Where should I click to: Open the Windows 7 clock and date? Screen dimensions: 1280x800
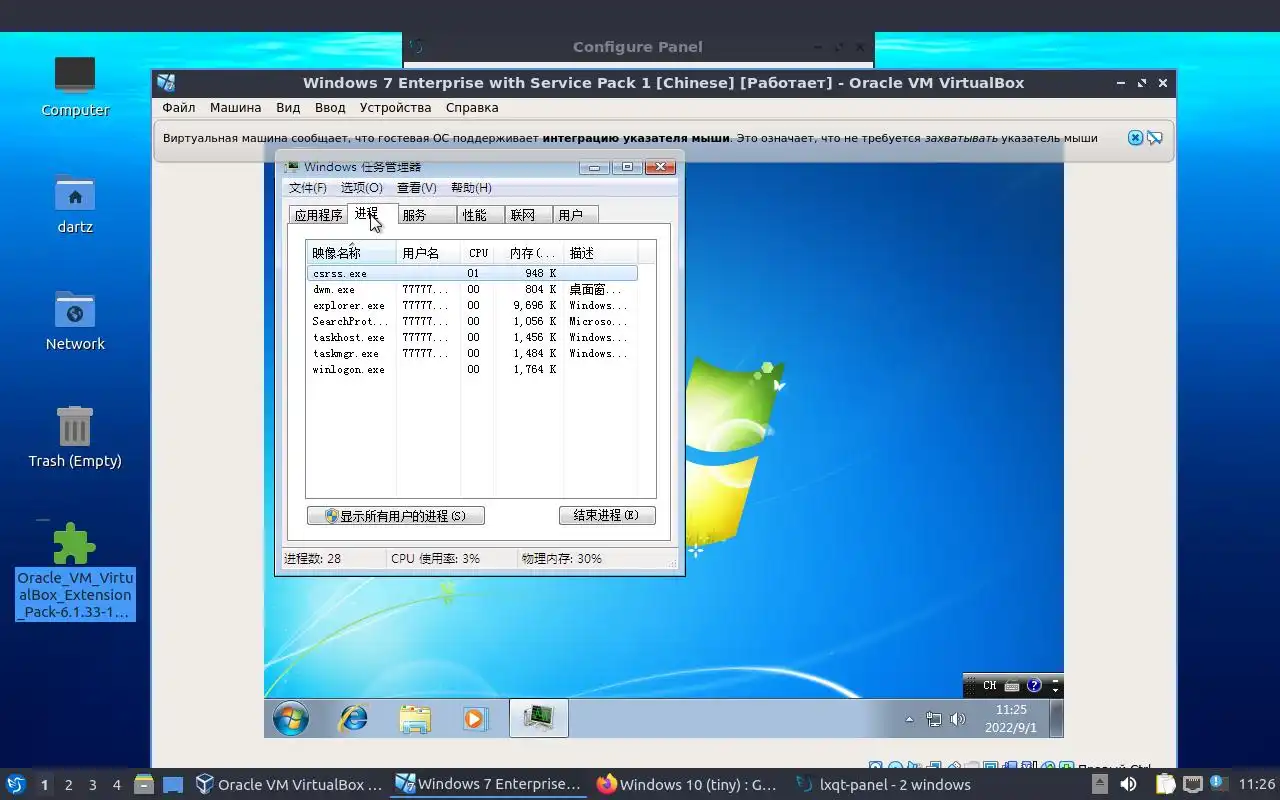pyautogui.click(x=1011, y=718)
